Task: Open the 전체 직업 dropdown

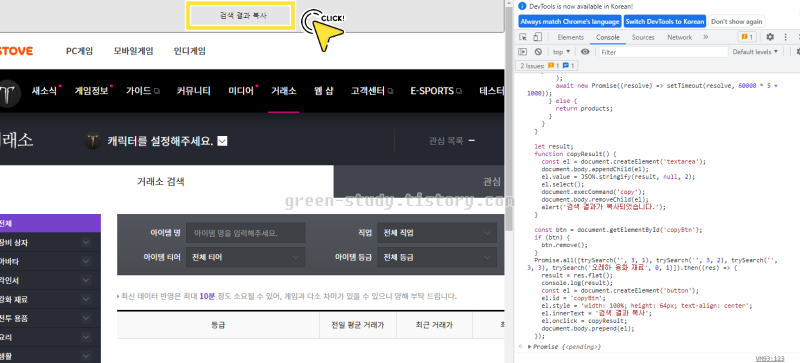Action: click(x=437, y=233)
